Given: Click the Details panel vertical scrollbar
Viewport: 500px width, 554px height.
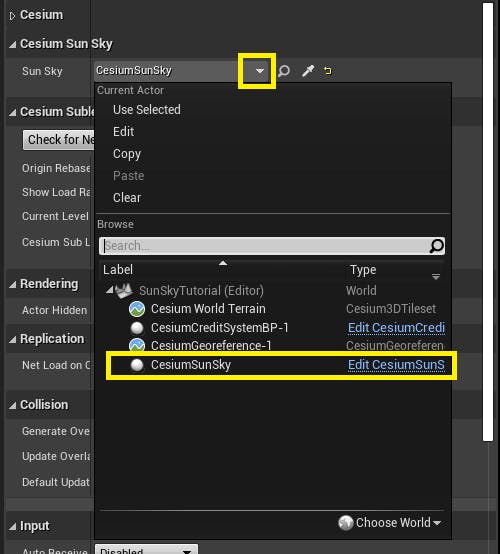Looking at the screenshot, I should [488, 221].
